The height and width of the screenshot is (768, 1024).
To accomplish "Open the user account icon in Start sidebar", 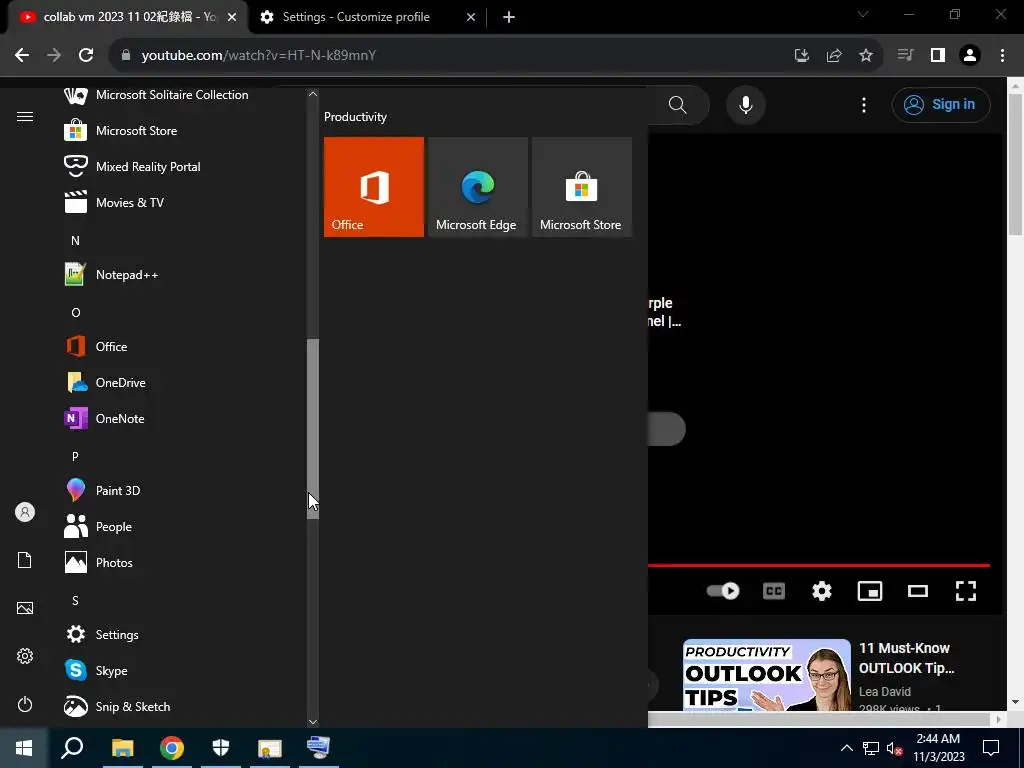I will [25, 512].
